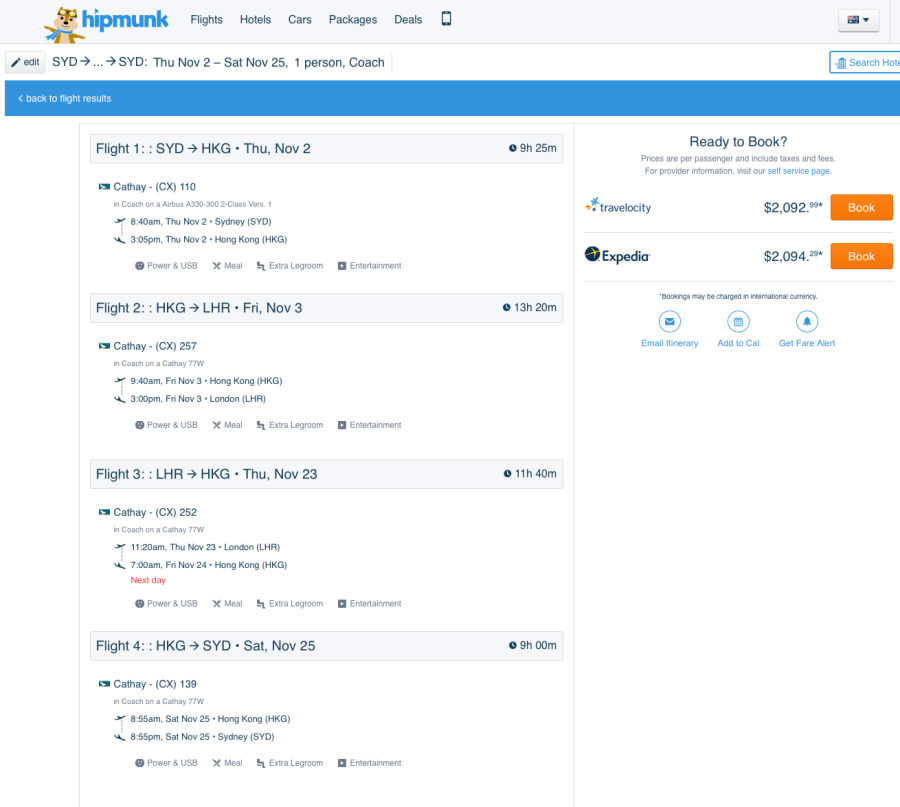Click the Expedia logo
The image size is (900, 807).
[x=617, y=256]
